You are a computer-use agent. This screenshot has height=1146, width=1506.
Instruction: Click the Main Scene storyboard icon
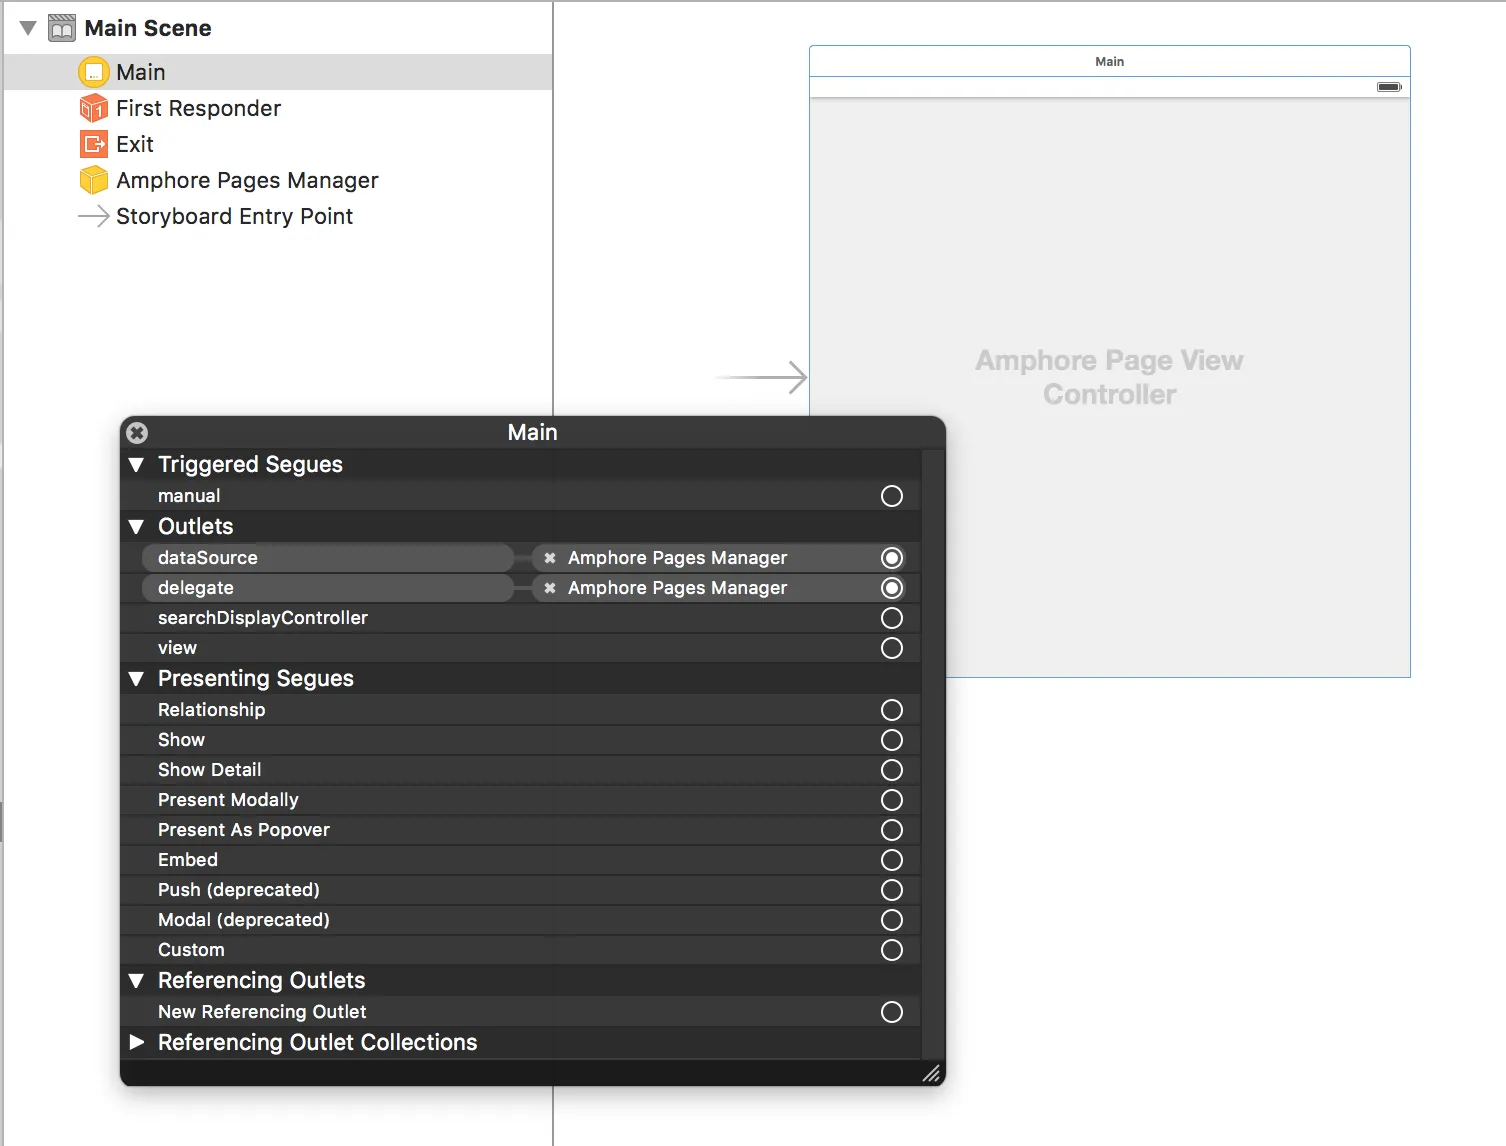click(62, 28)
